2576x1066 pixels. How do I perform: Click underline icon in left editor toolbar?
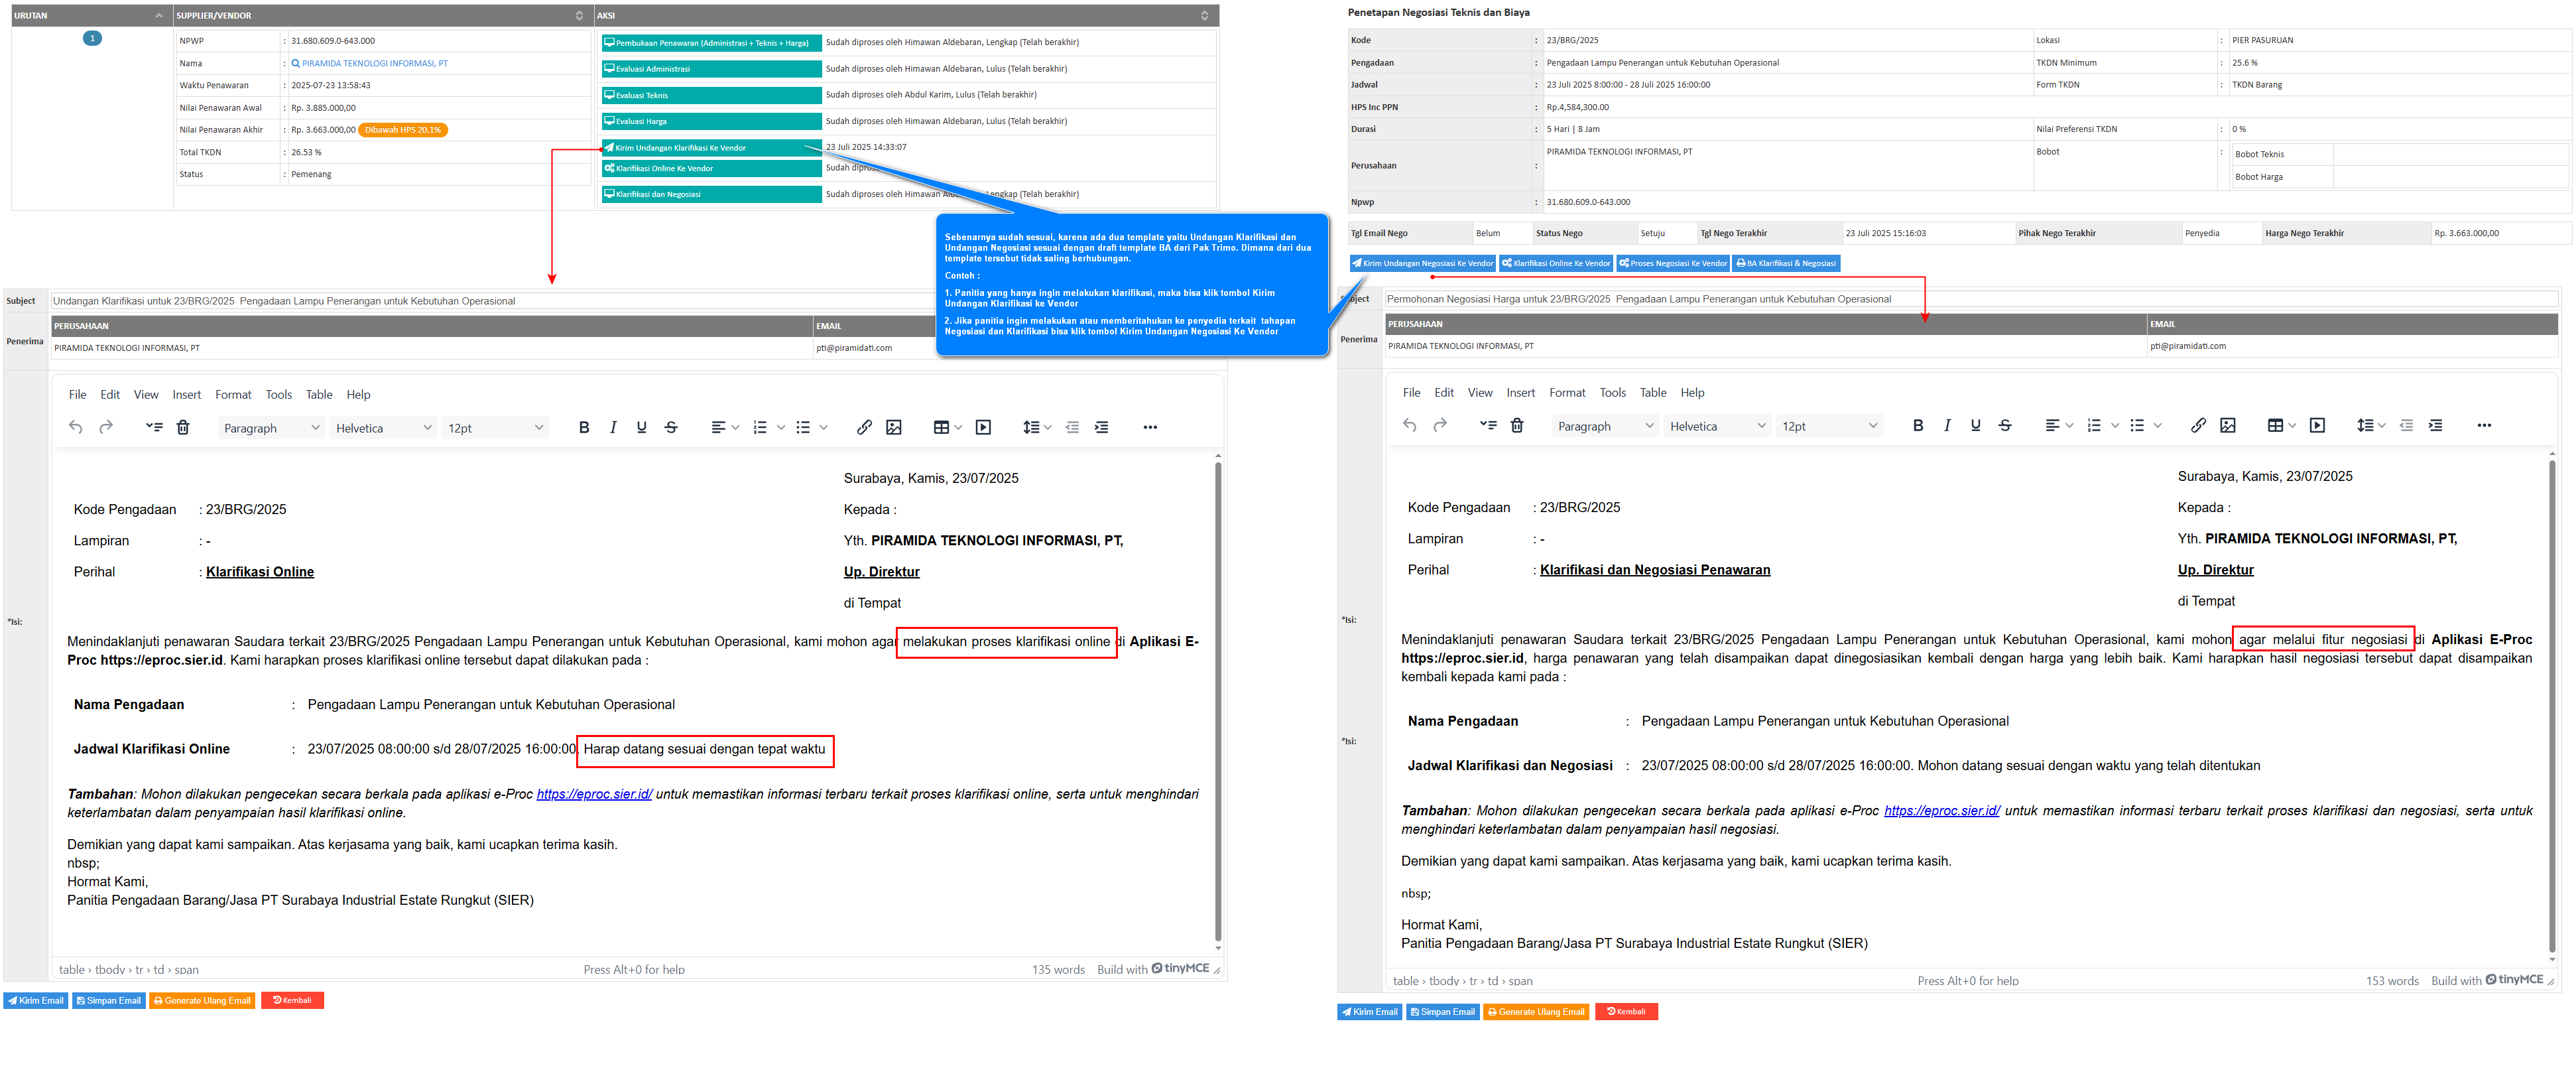tap(641, 427)
